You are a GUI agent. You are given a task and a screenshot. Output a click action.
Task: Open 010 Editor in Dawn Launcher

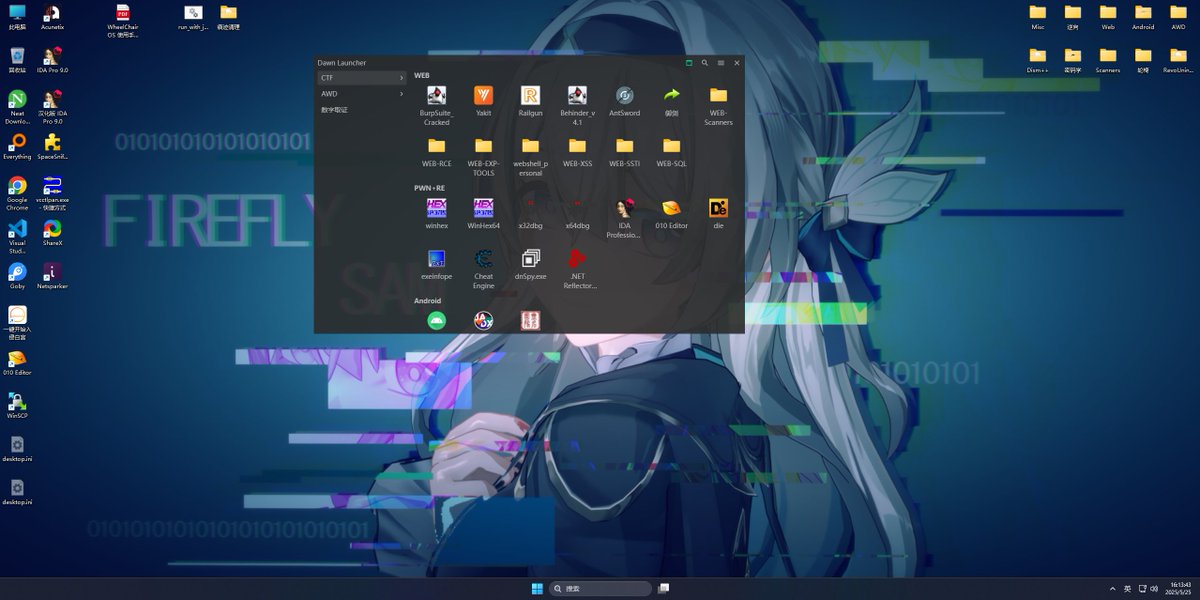[x=671, y=208]
